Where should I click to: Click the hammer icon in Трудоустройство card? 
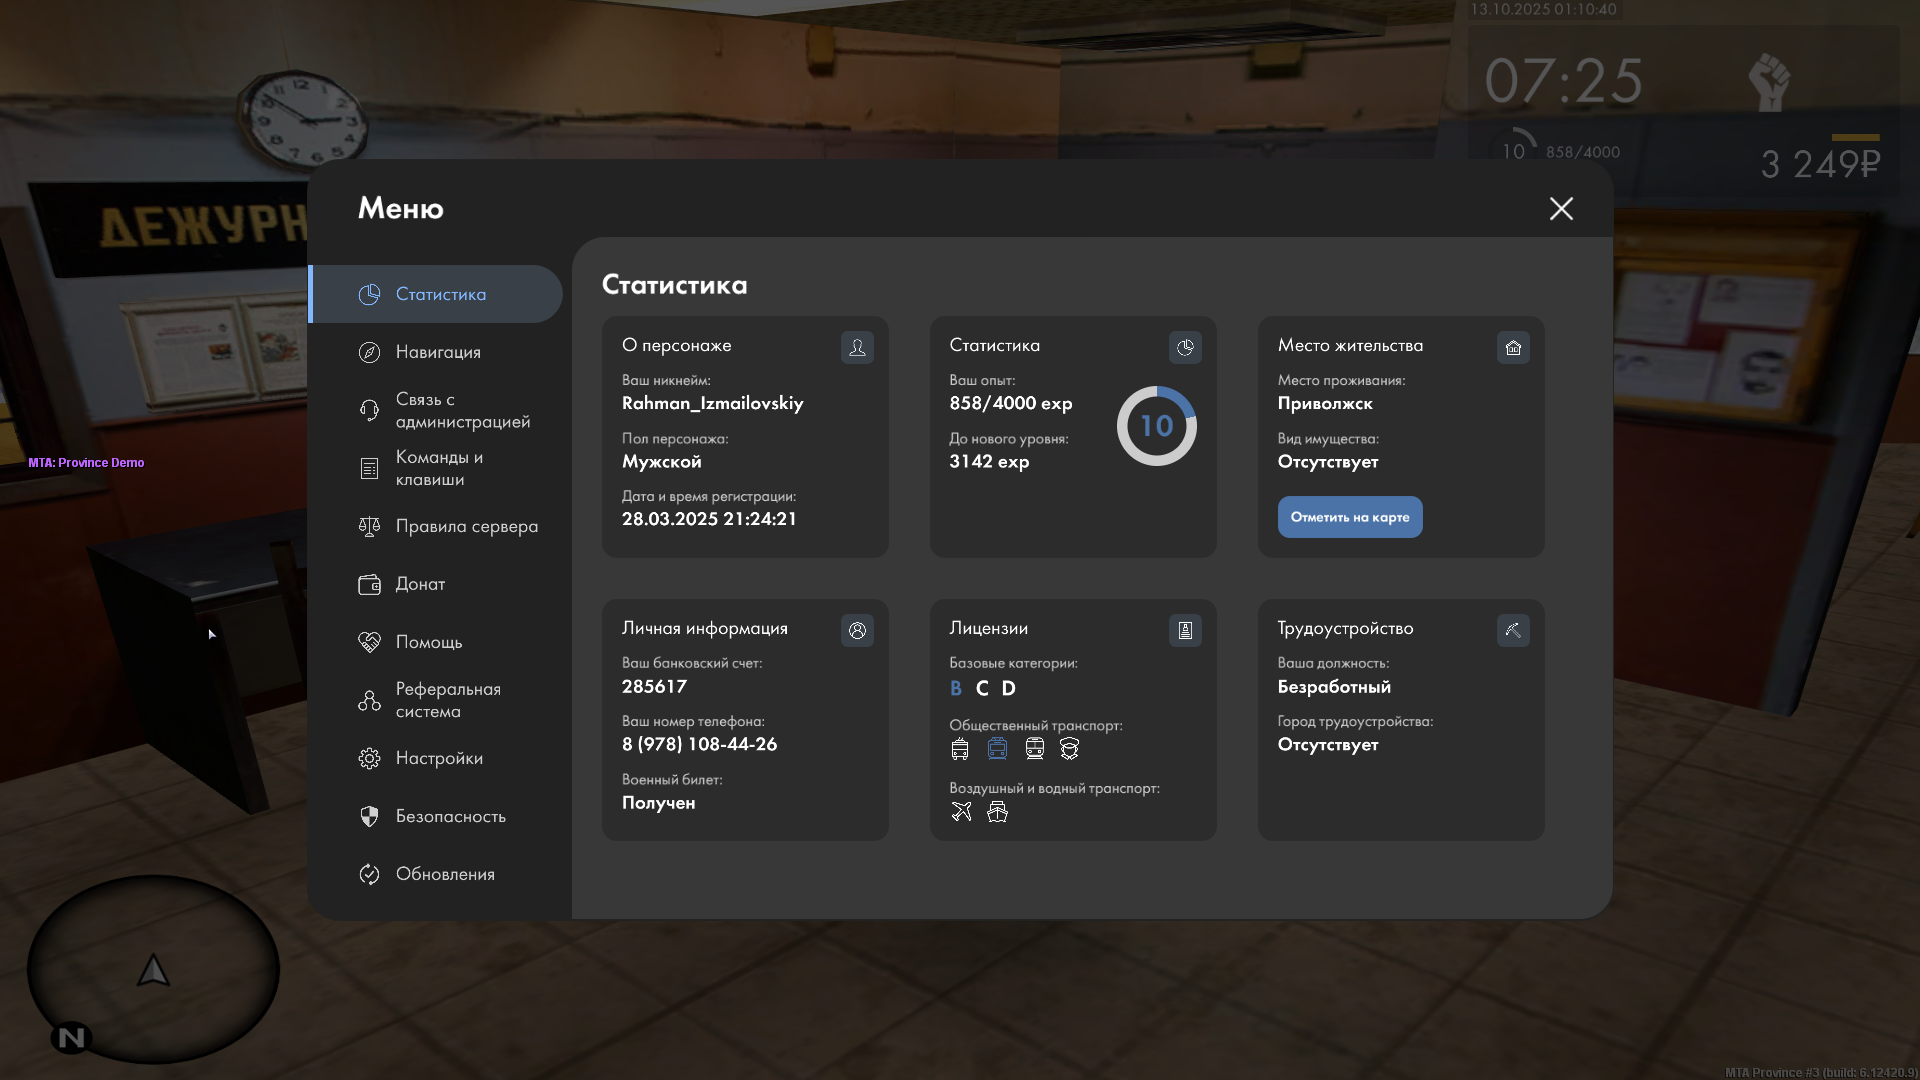1513,631
